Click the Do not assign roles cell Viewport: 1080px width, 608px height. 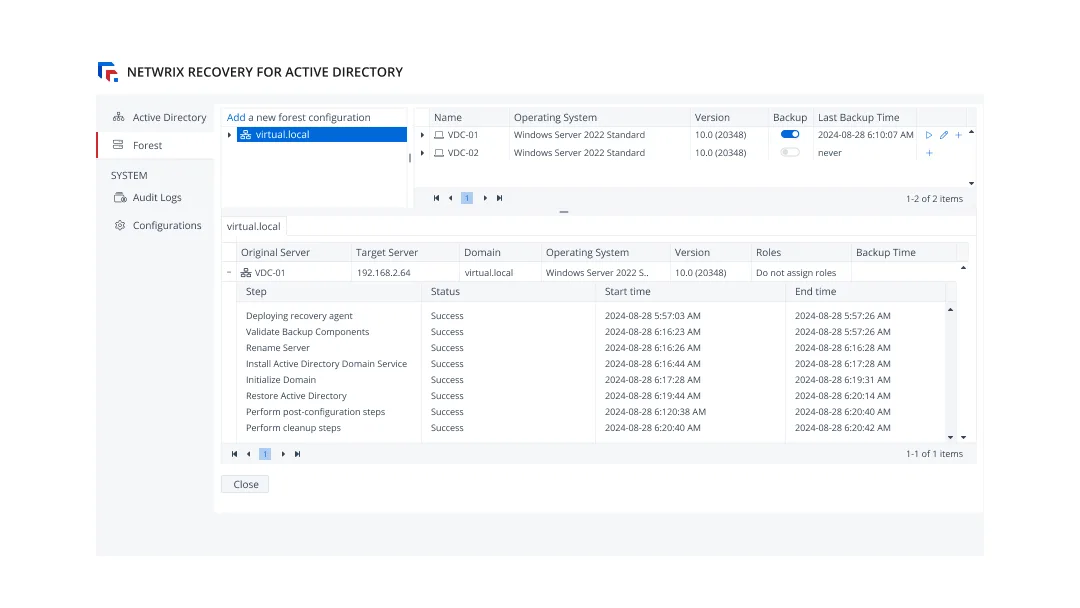tap(796, 273)
